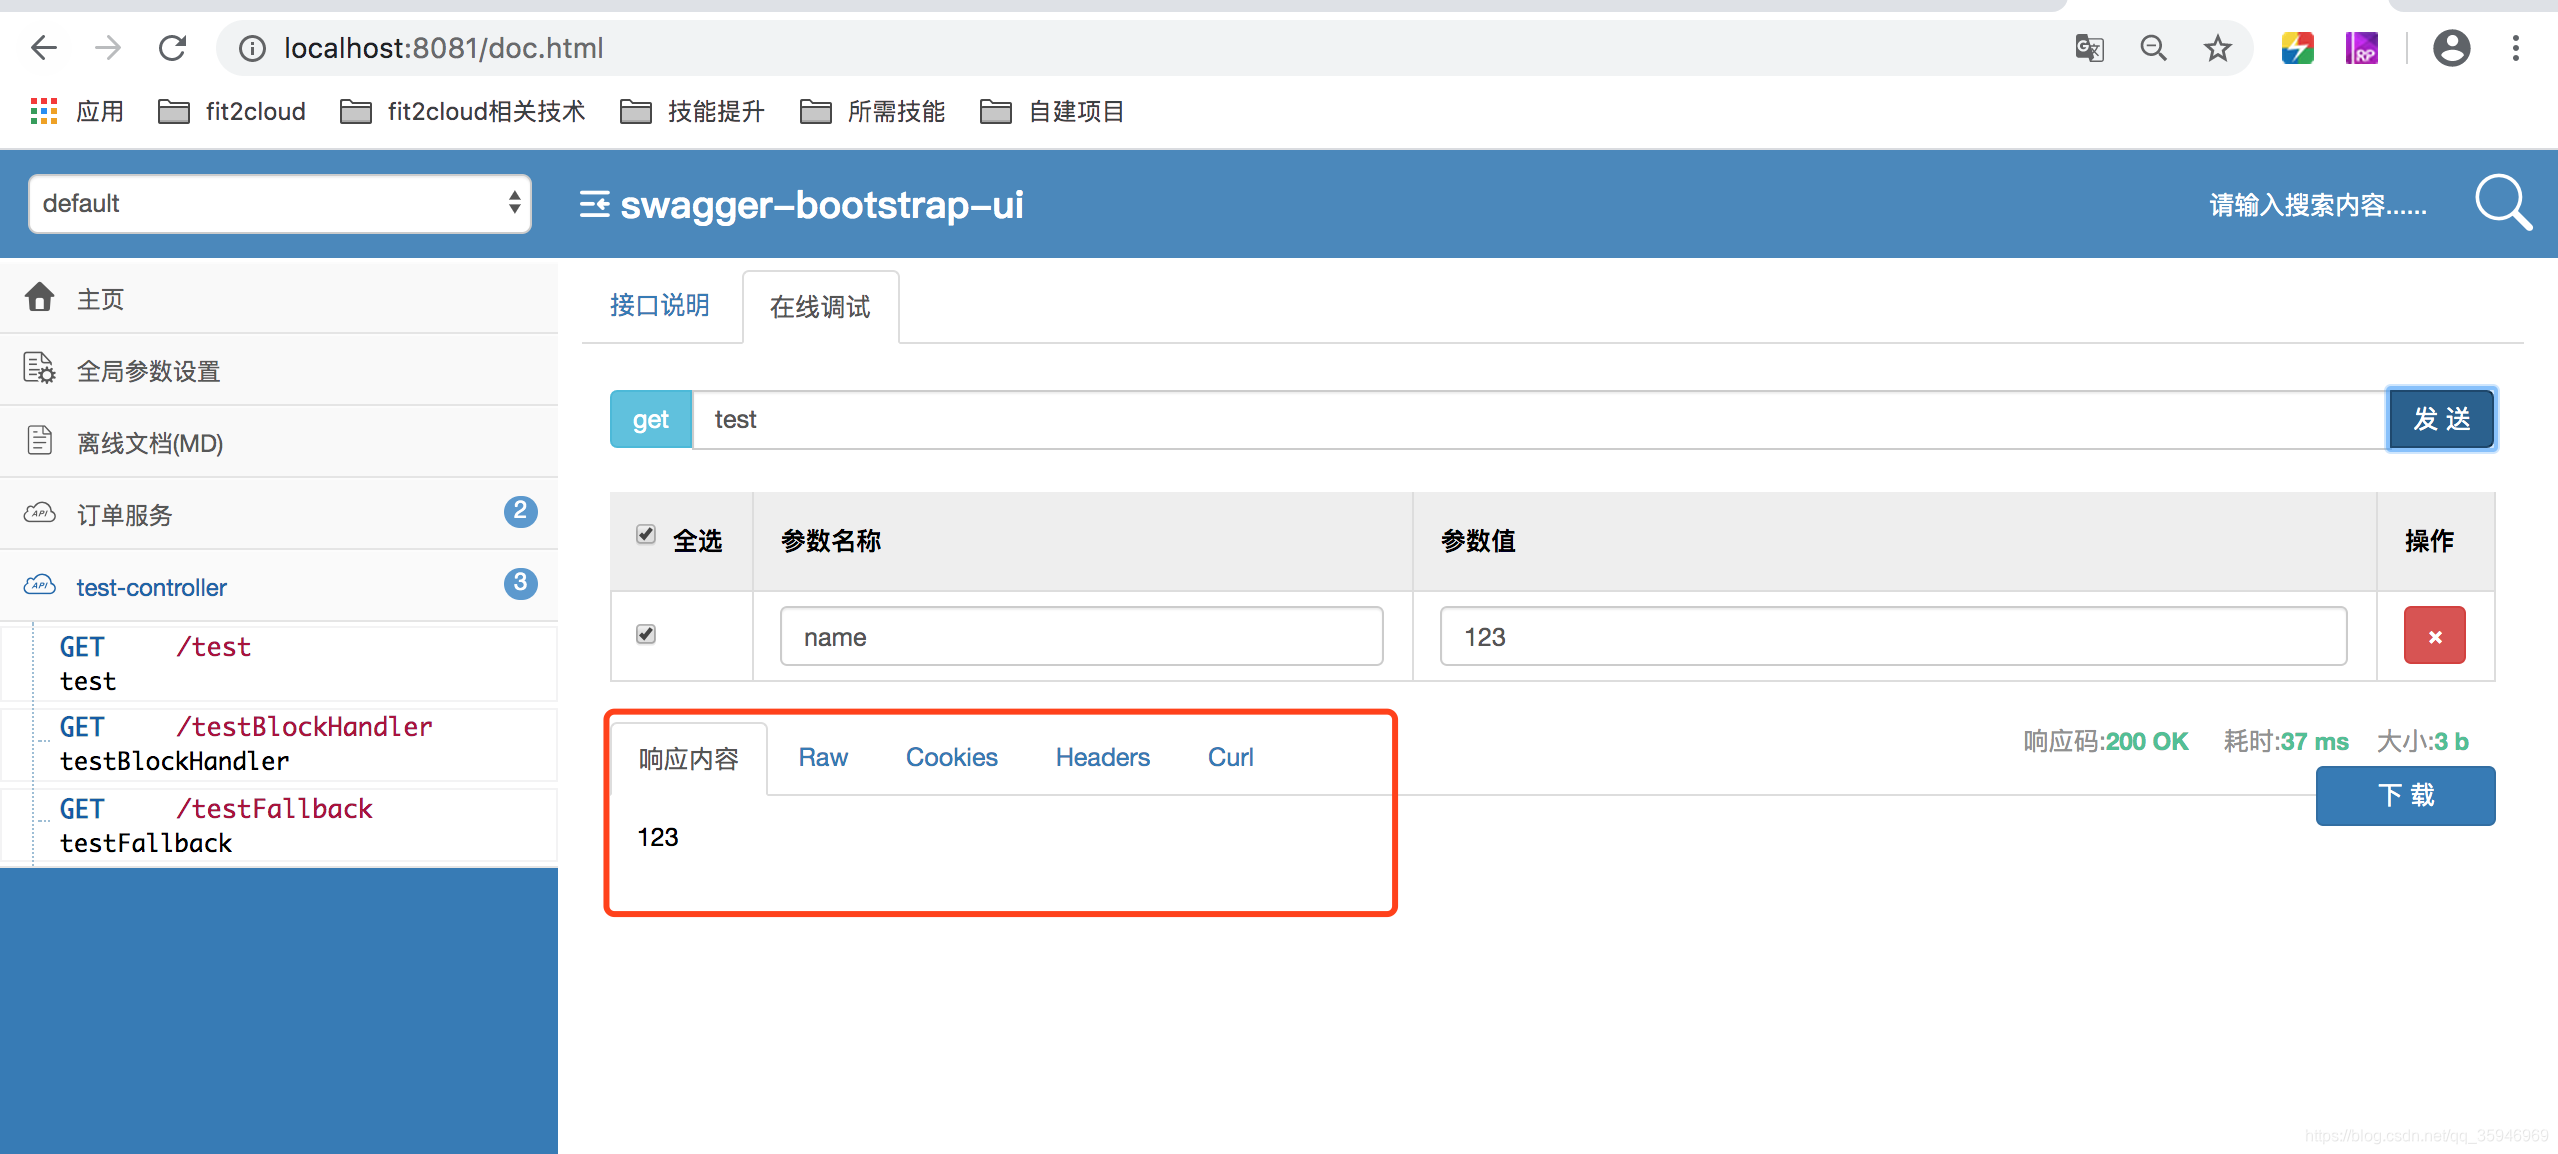Click the badge showing 2 on 订单服务
Image resolution: width=2558 pixels, height=1154 pixels.
coord(520,512)
